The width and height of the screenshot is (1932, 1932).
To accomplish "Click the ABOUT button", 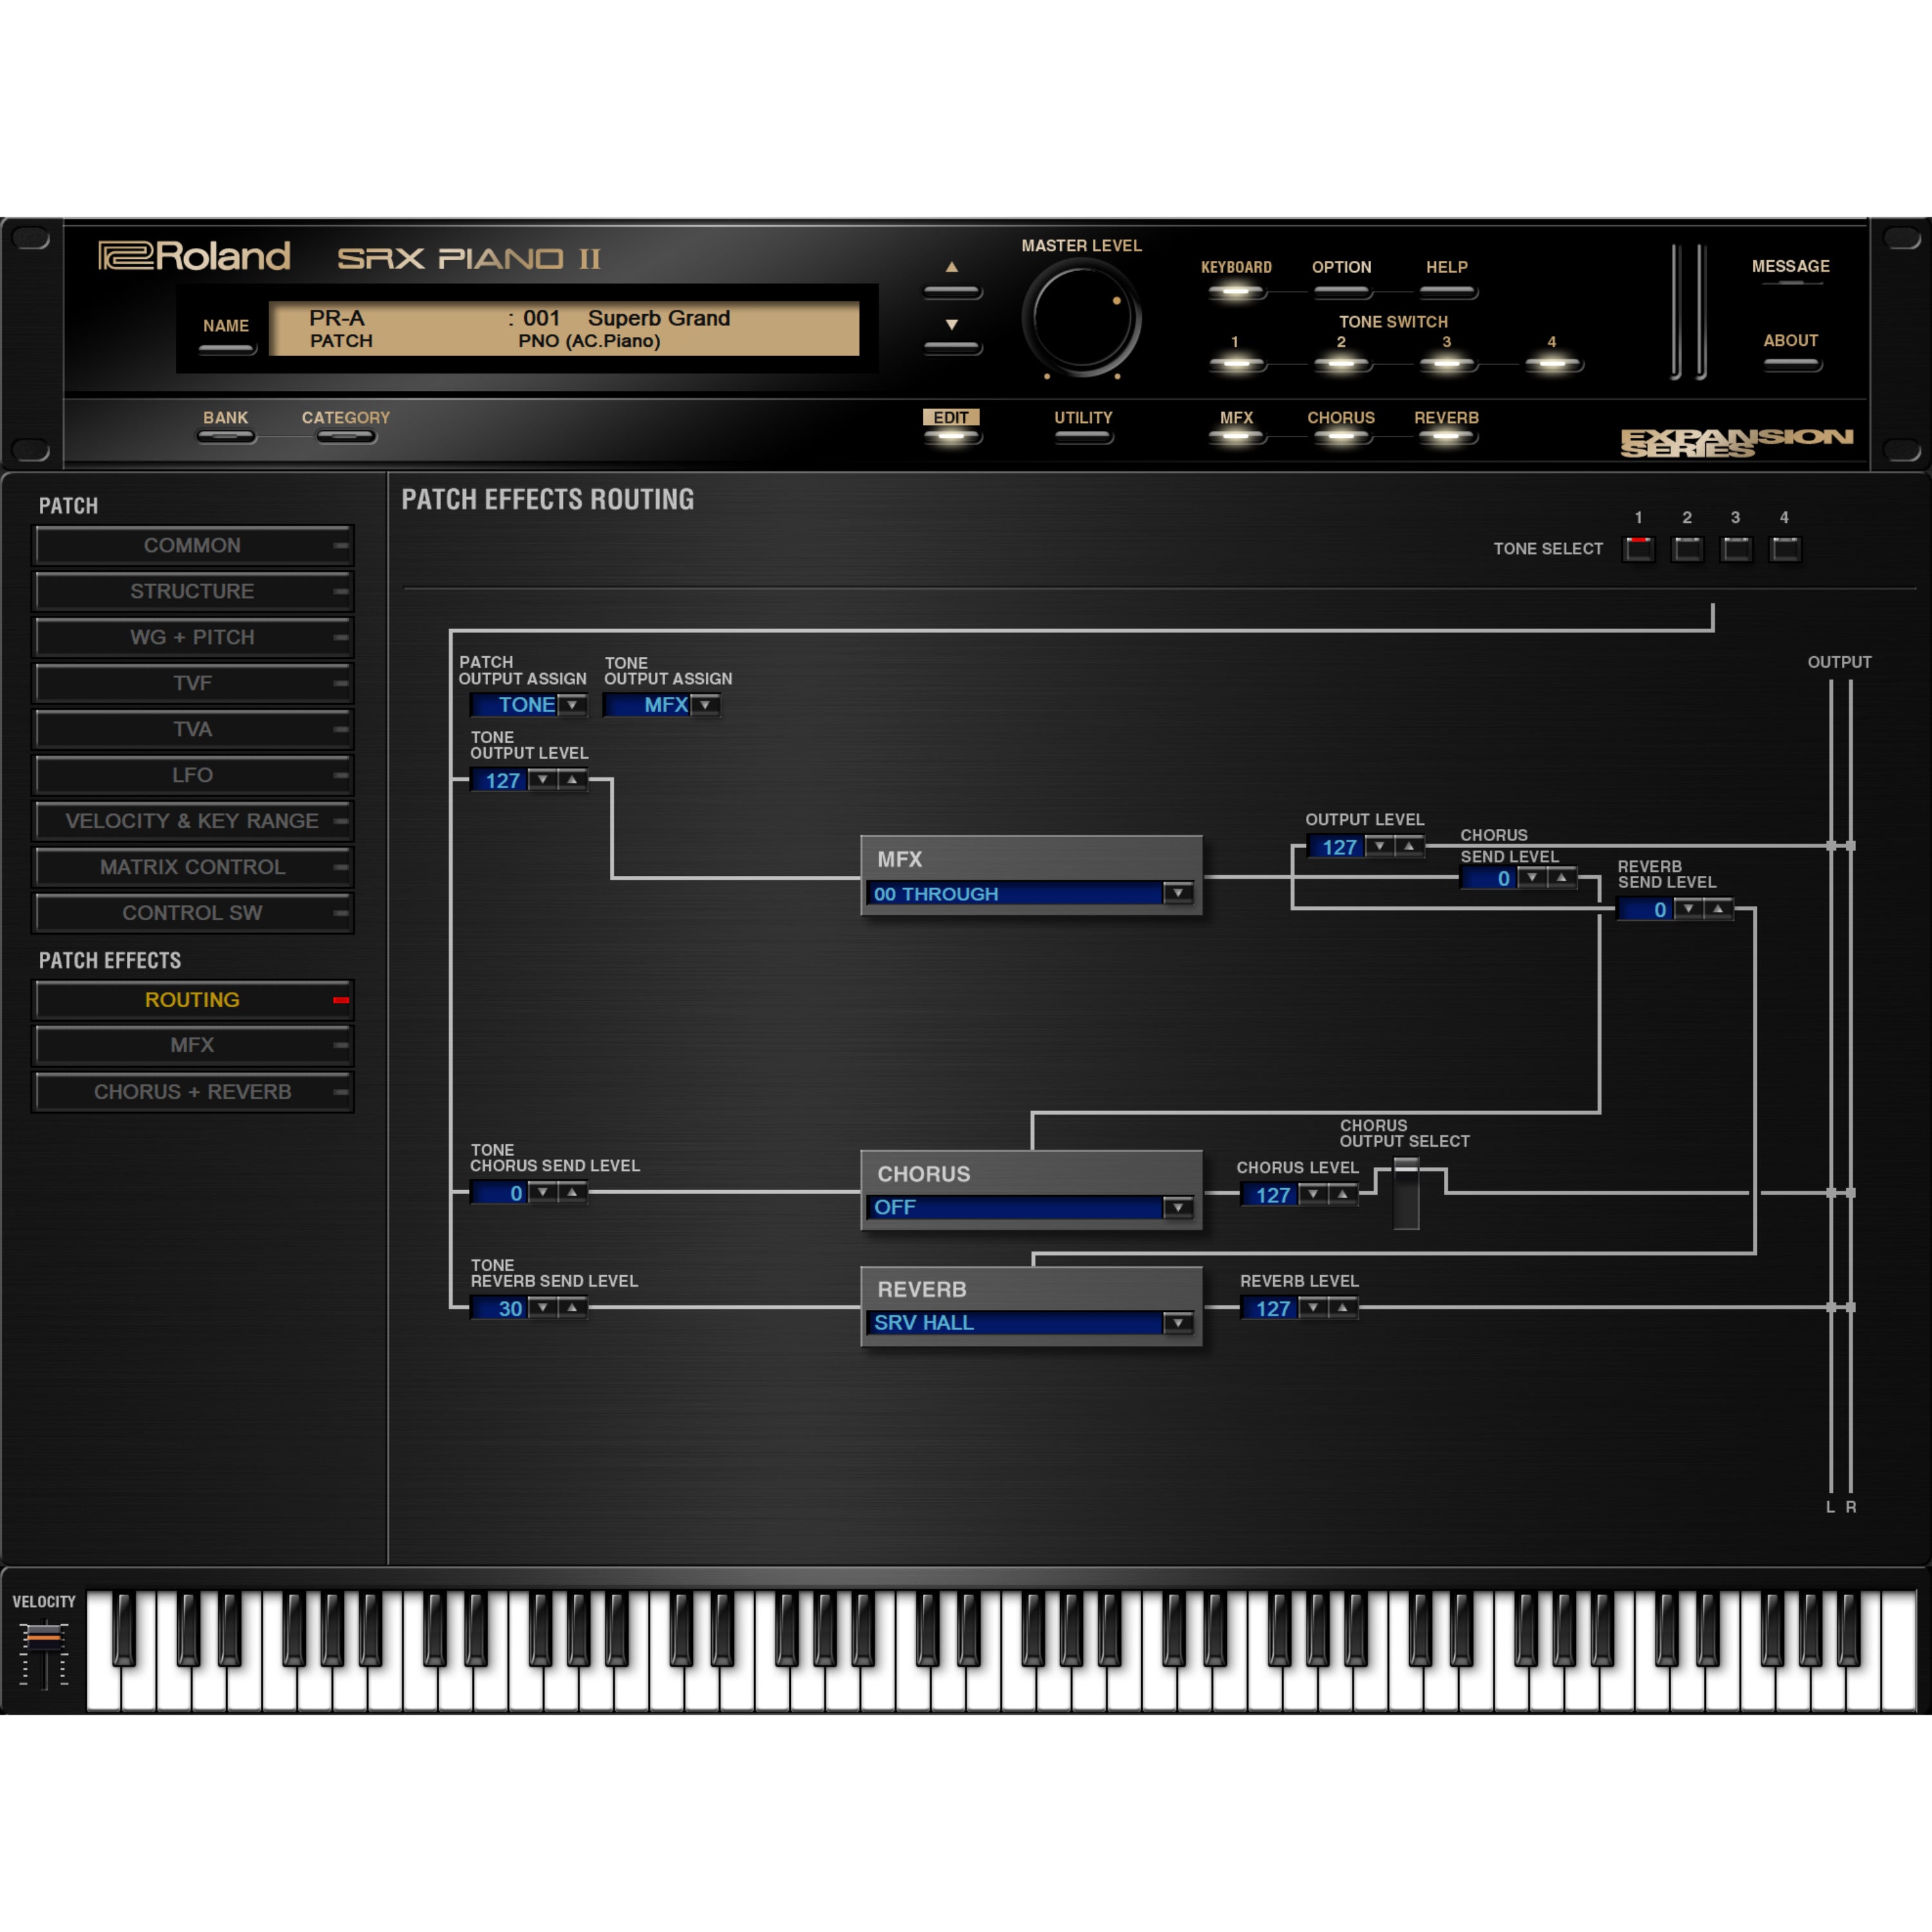I will point(1791,364).
